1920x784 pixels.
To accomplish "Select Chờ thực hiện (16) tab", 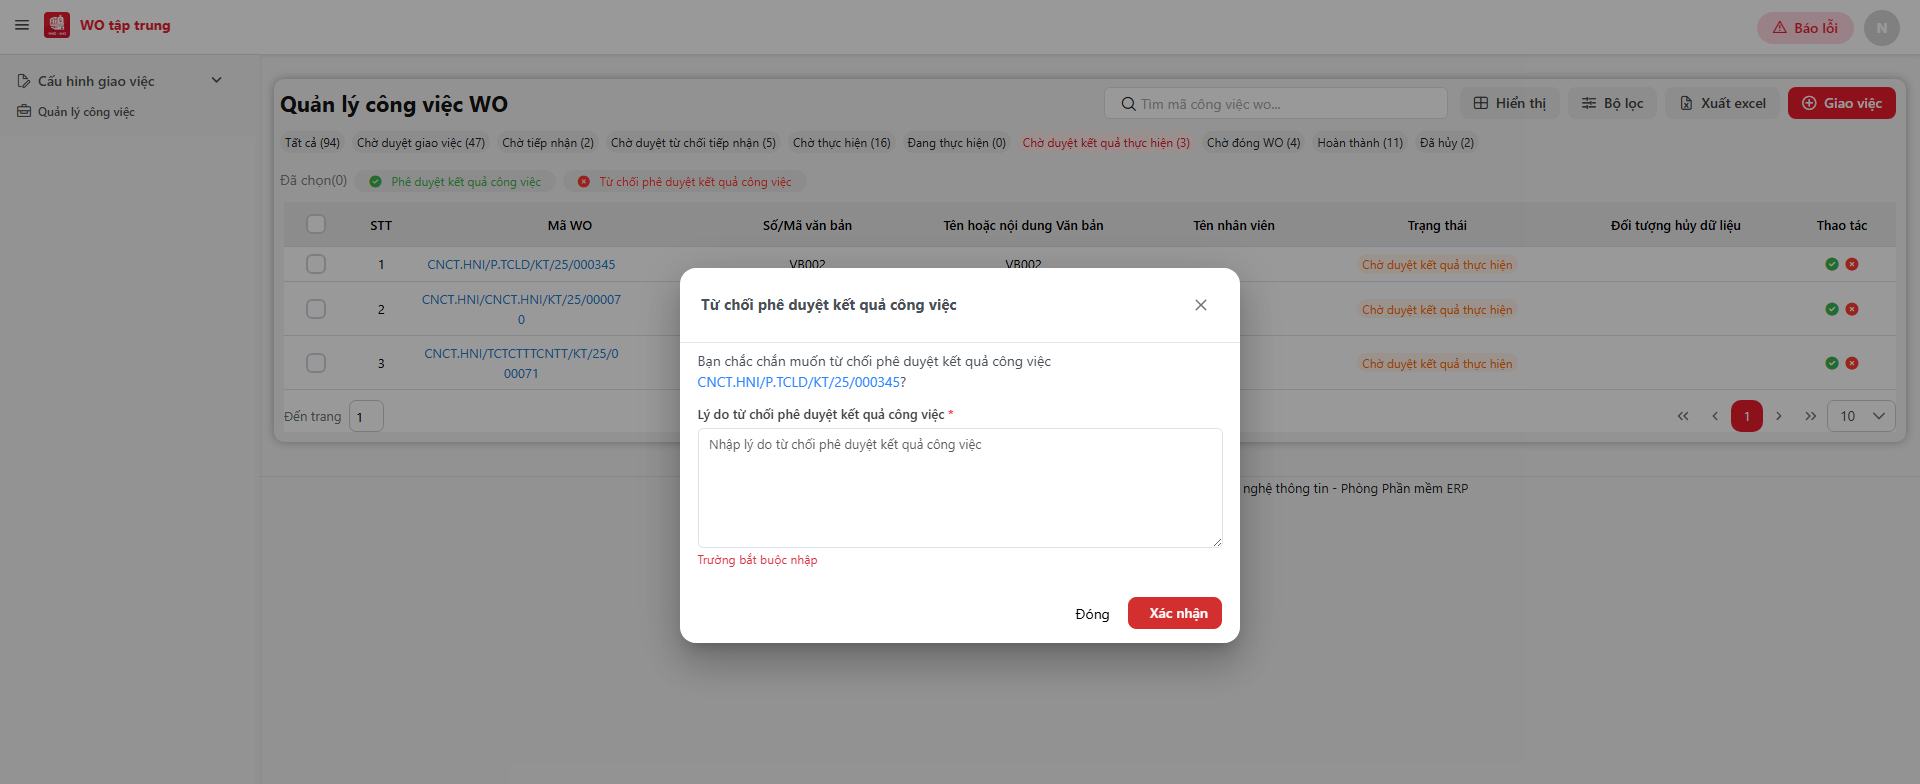I will pyautogui.click(x=842, y=143).
